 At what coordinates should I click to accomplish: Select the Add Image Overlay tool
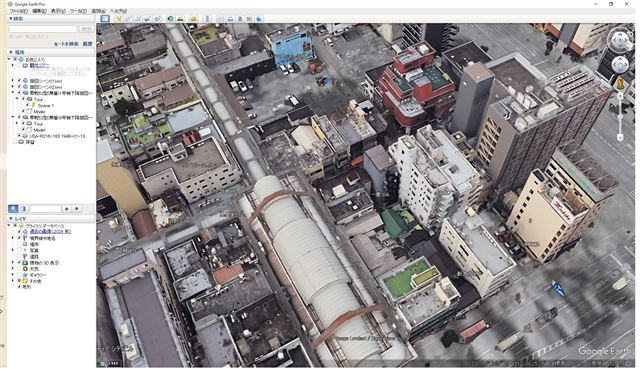coord(148,18)
